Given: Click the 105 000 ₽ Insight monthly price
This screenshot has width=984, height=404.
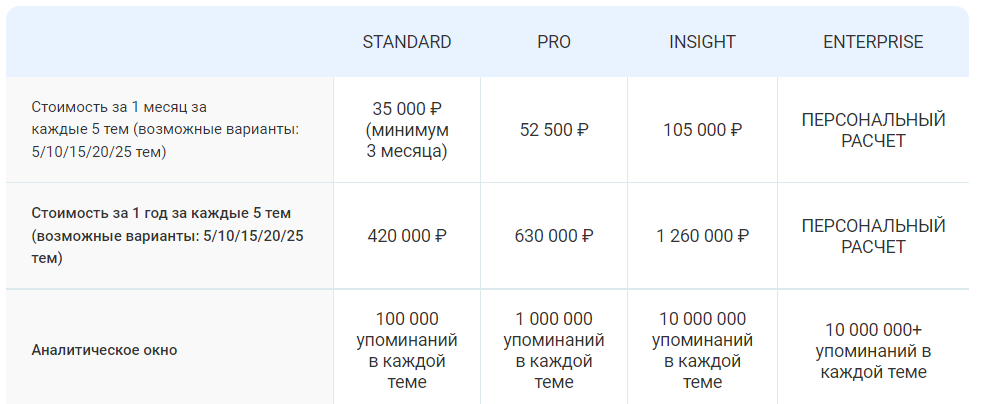Looking at the screenshot, I should pos(702,130).
